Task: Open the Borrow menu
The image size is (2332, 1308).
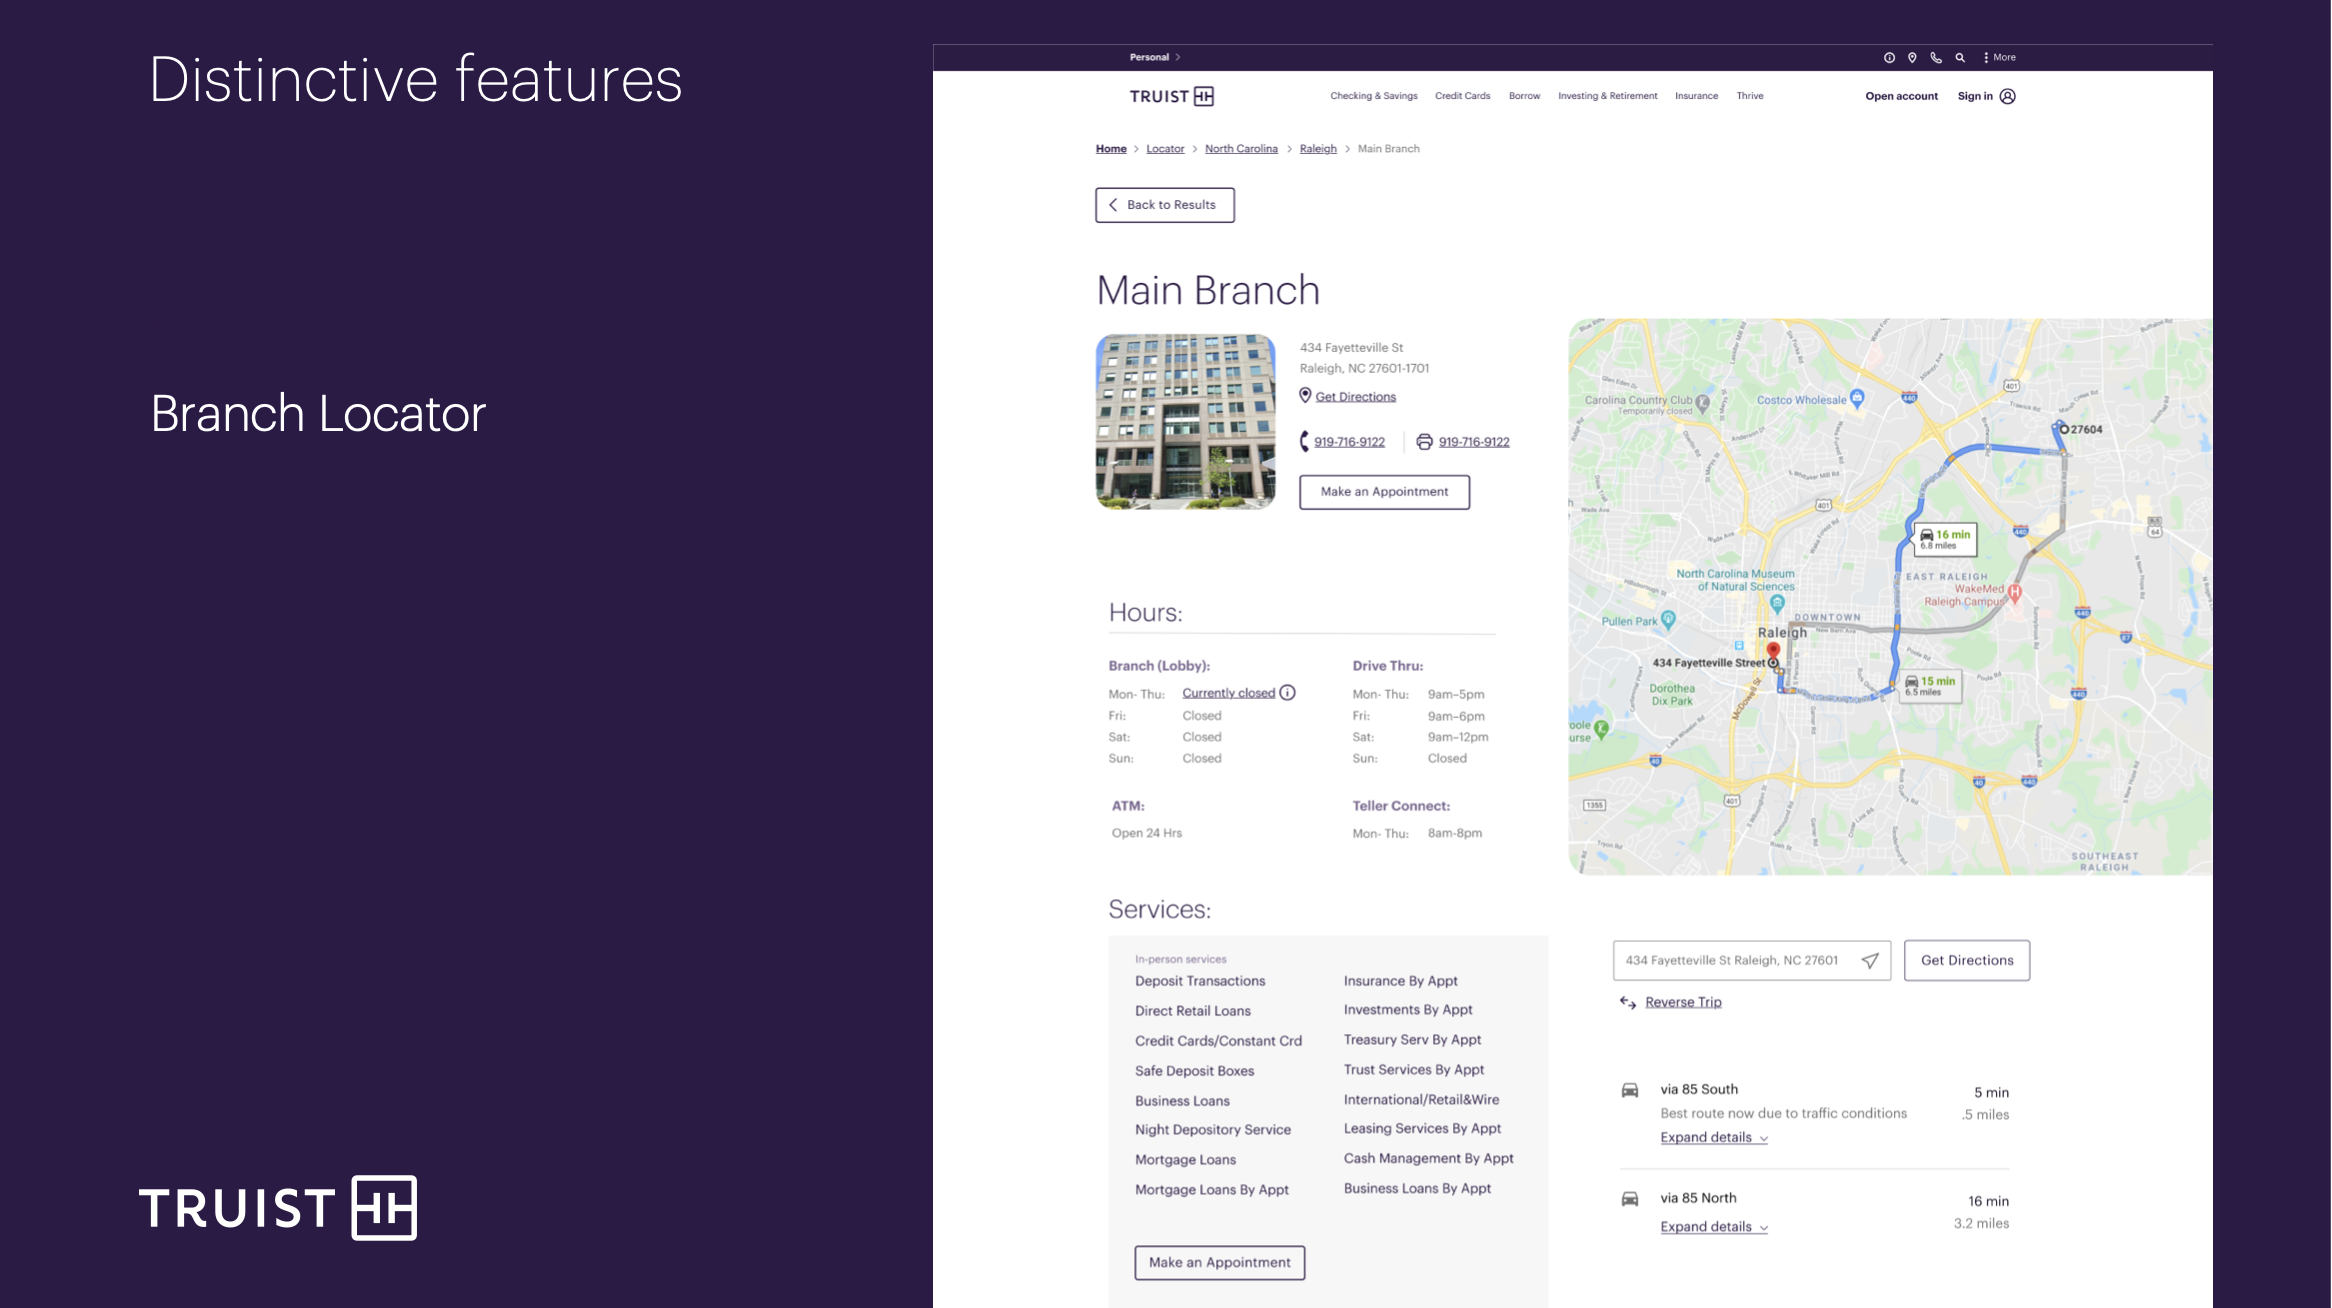Action: pyautogui.click(x=1524, y=96)
